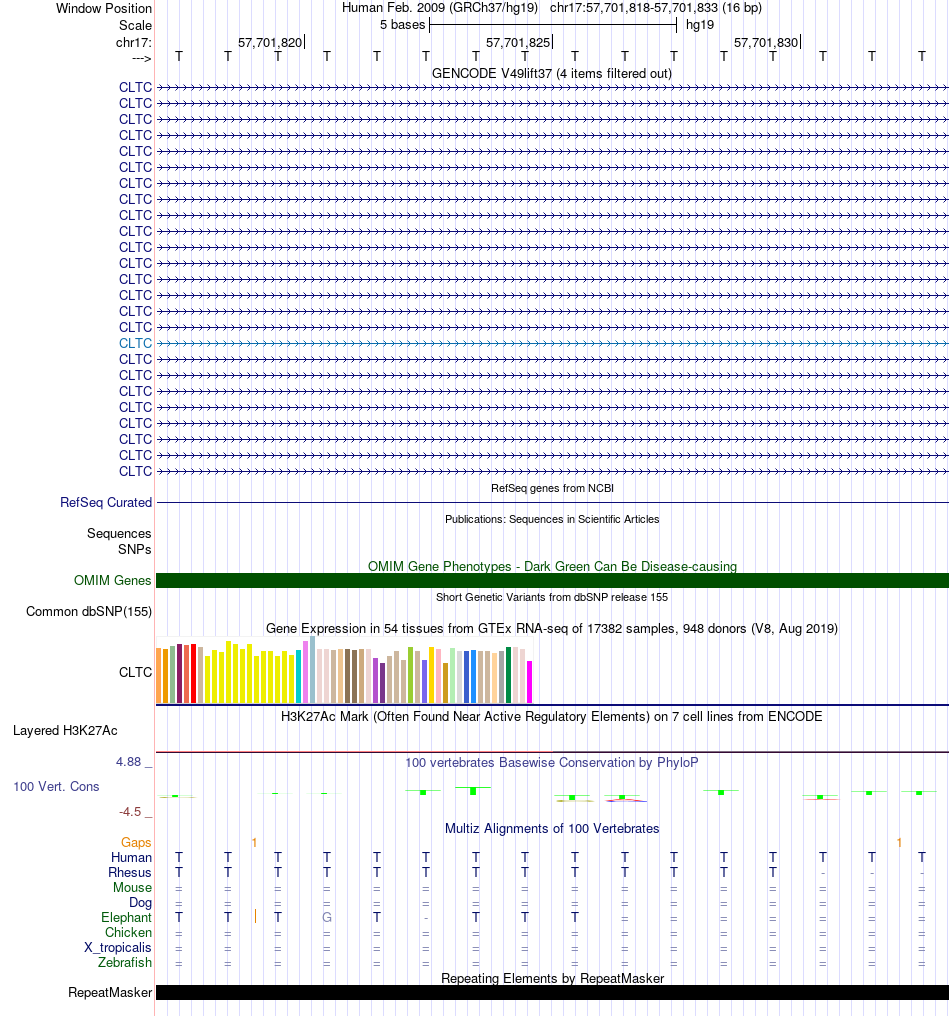Click the hg19 label beside the scale bar
Viewport: 950px width, 1016px height.
pos(700,25)
